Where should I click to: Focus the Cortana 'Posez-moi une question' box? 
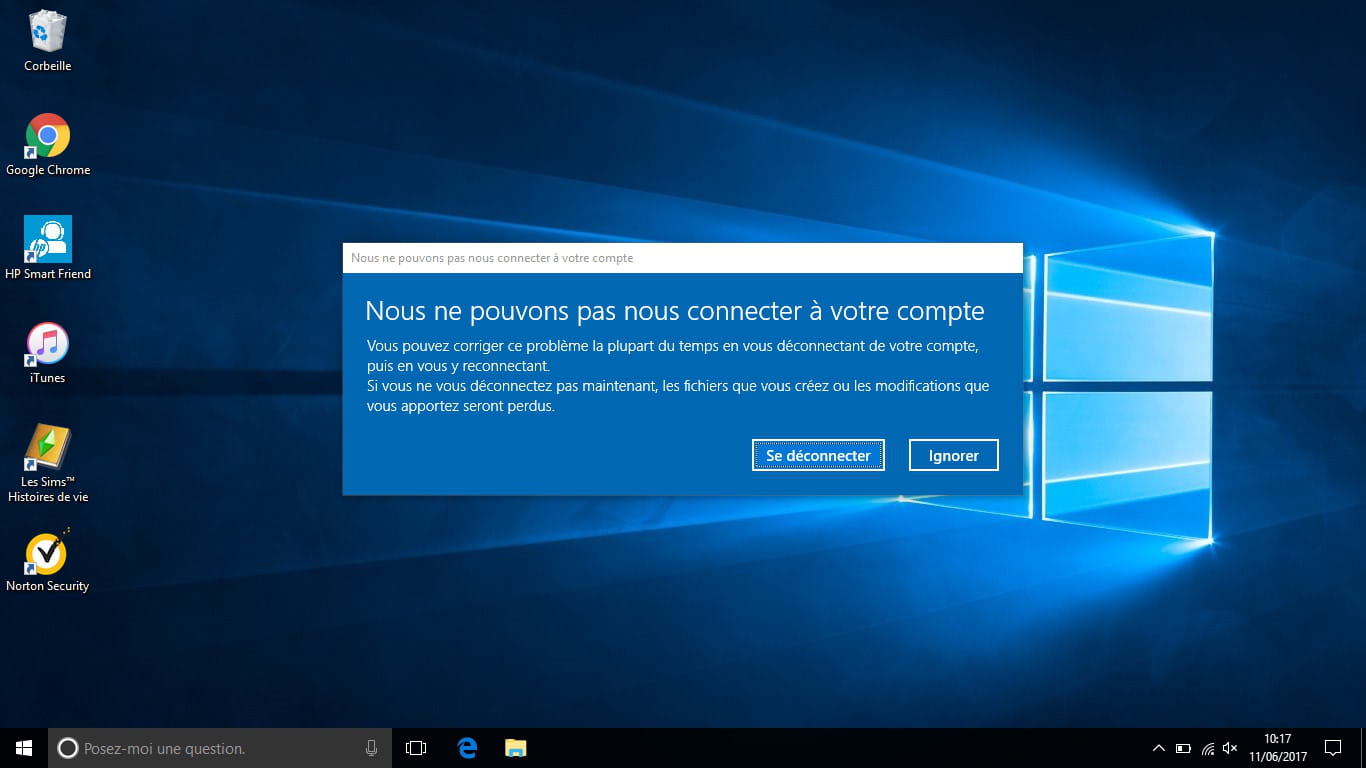220,748
